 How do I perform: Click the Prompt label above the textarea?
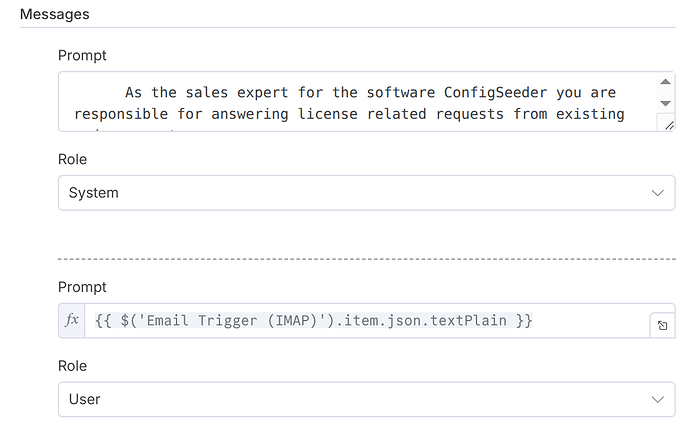click(82, 55)
